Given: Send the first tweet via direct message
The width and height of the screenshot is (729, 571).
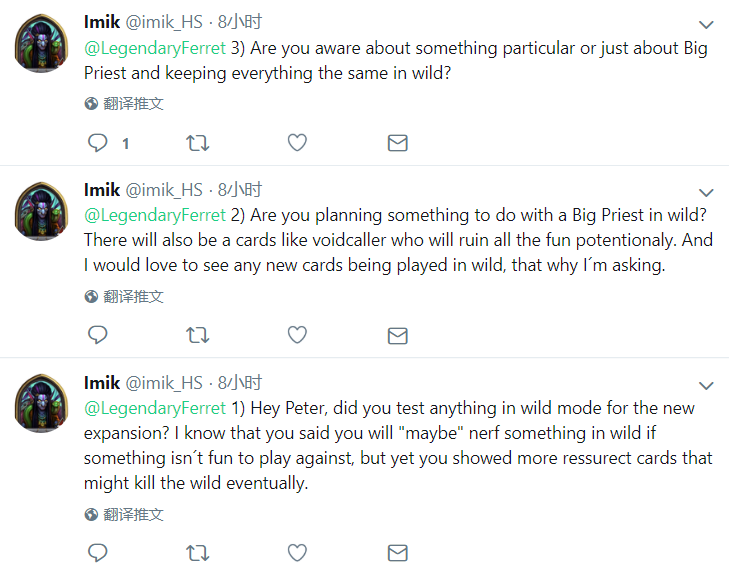Looking at the screenshot, I should click(397, 143).
